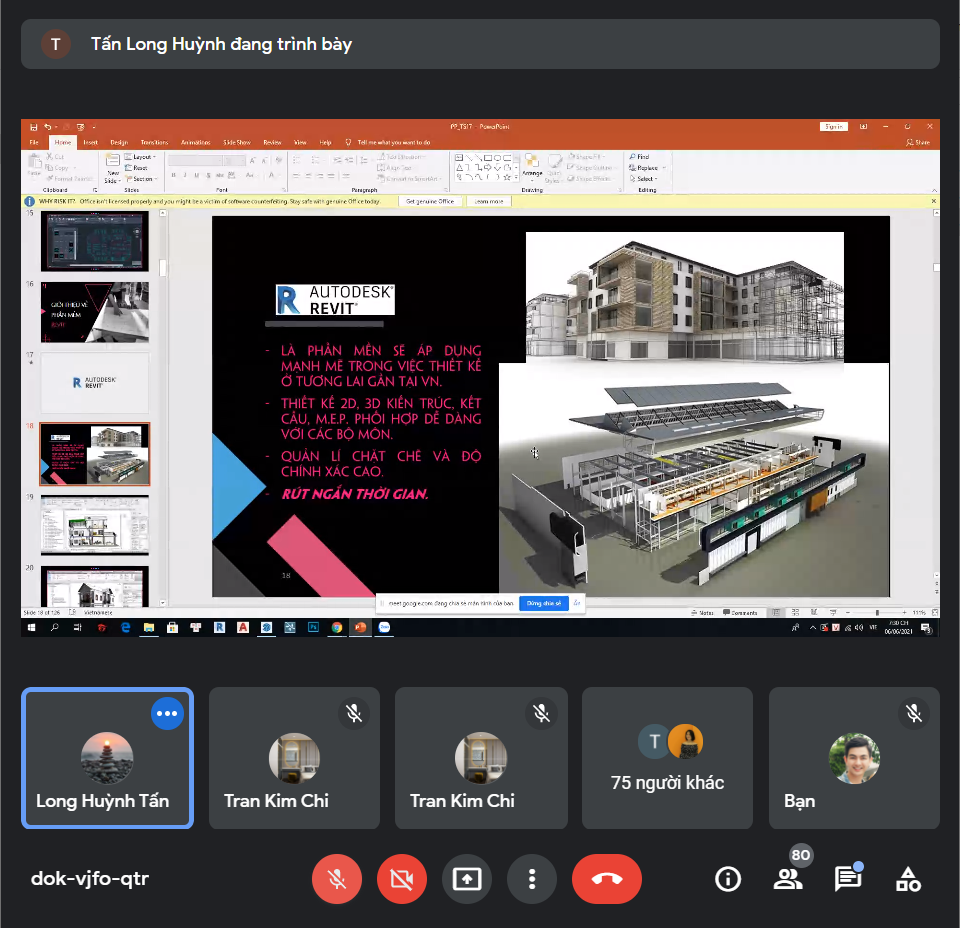Click the Get genuine Office button

coord(430,201)
